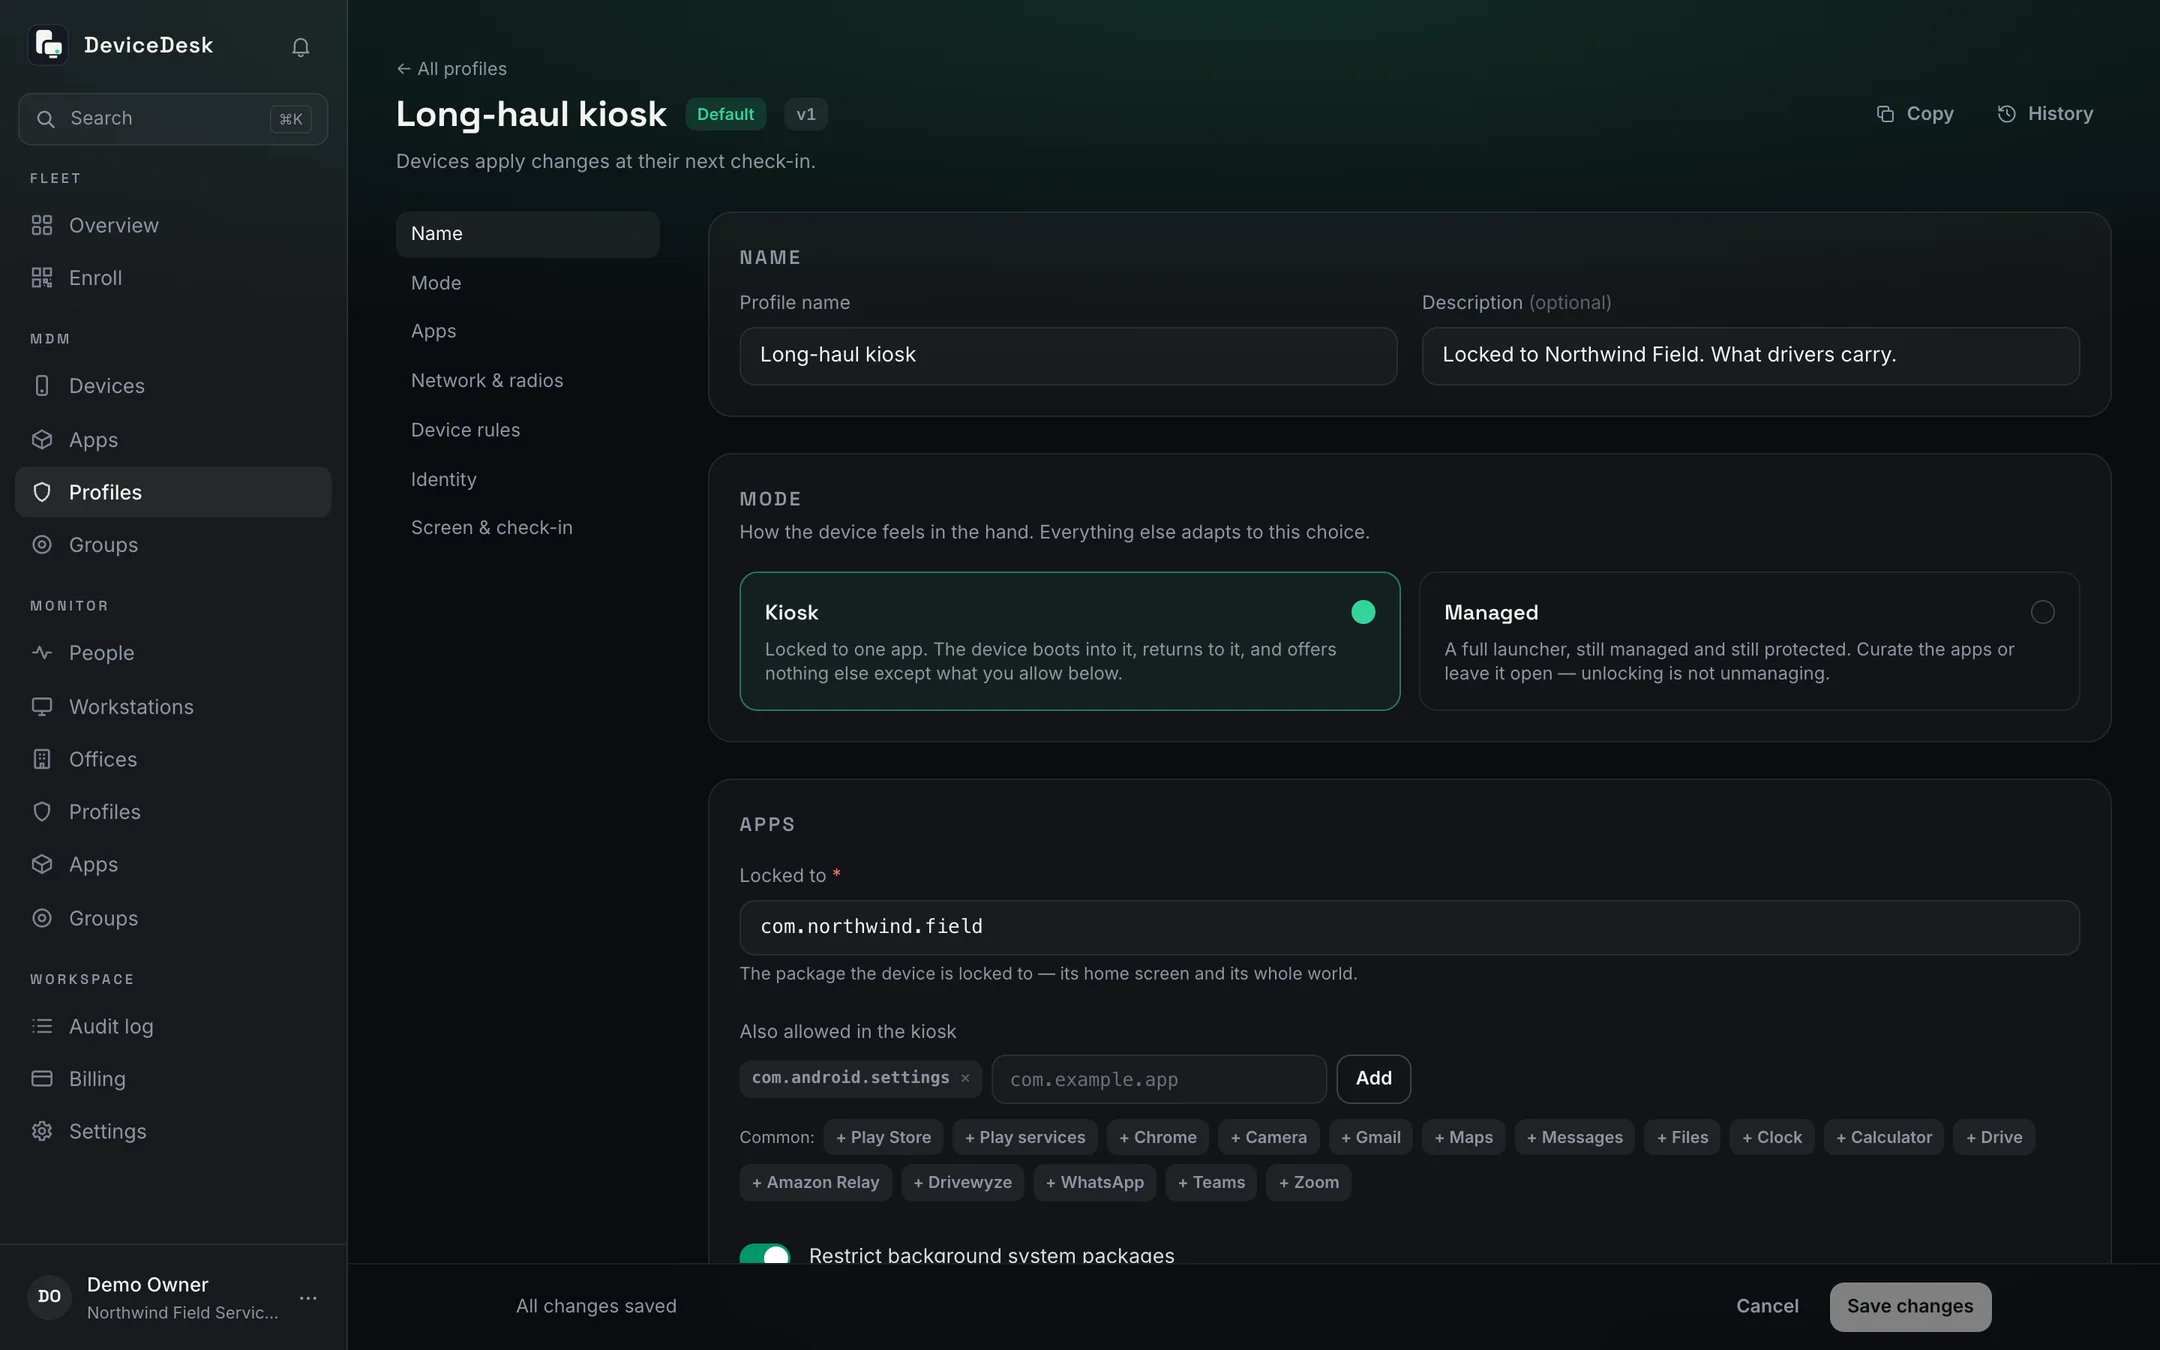Edit the Description field
The height and width of the screenshot is (1350, 2160).
pos(1751,355)
